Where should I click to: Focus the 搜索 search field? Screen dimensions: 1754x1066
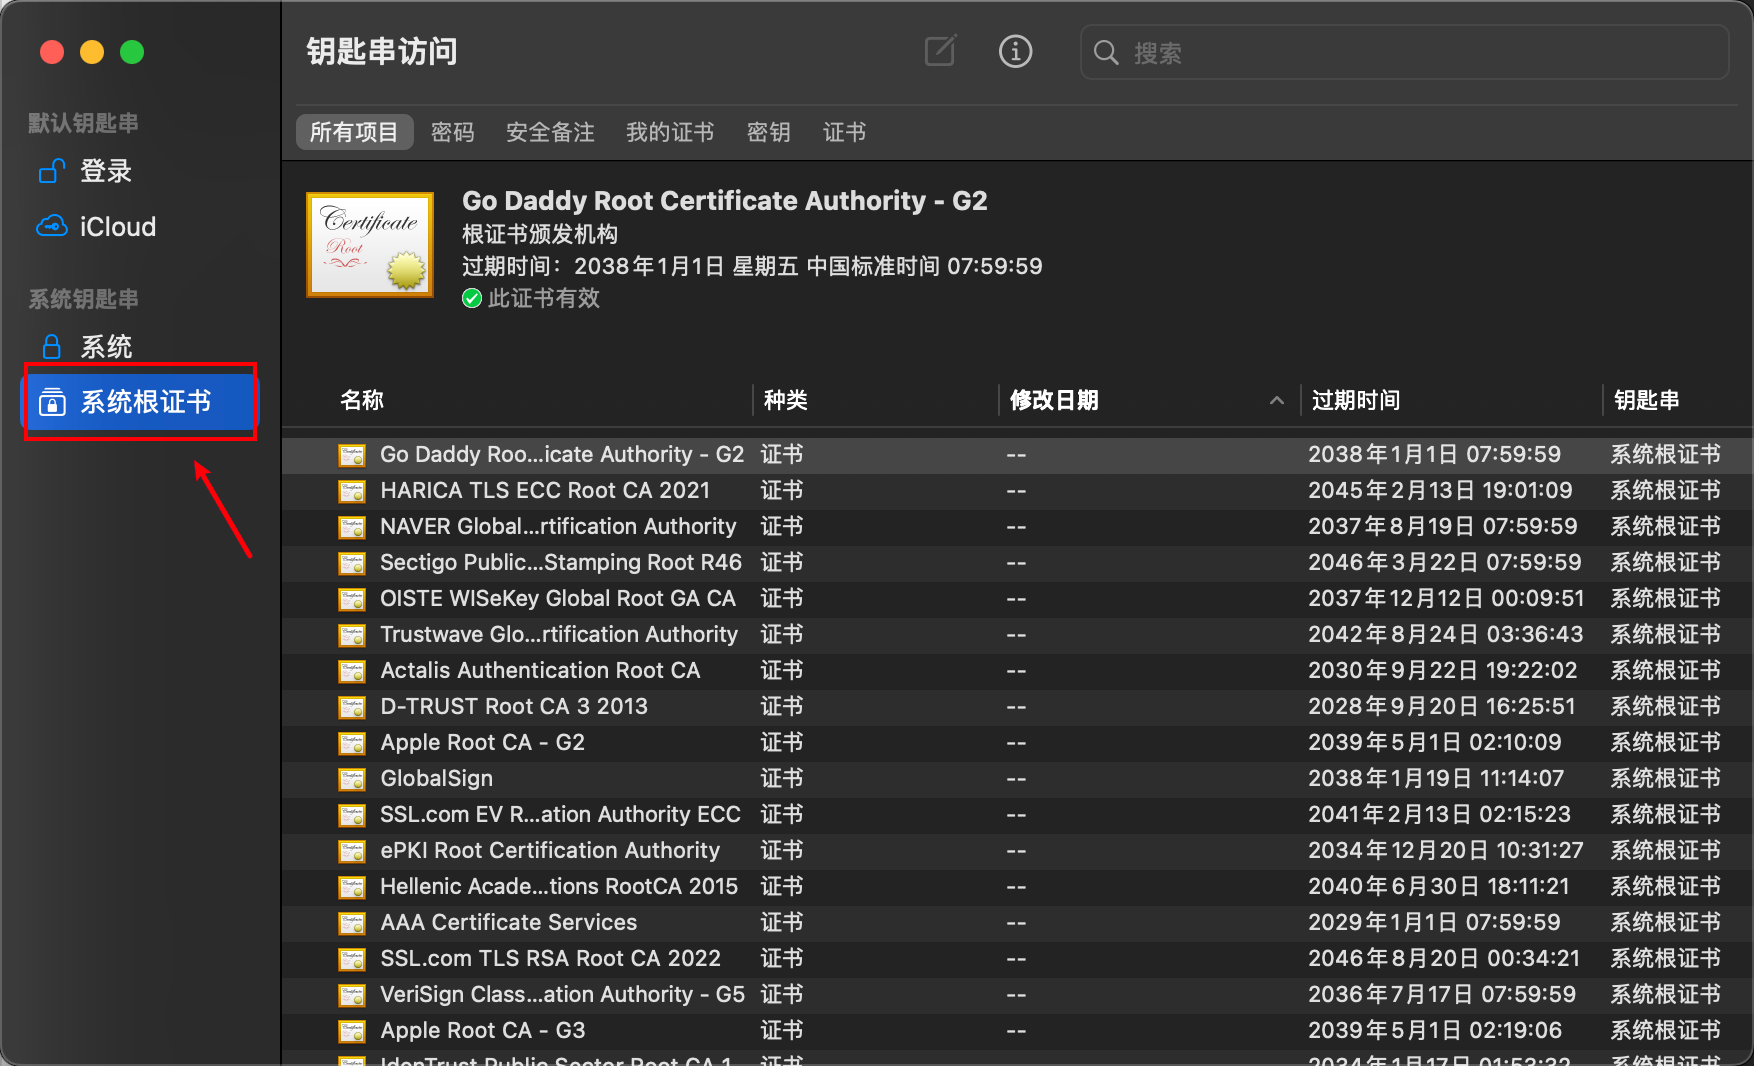click(x=1404, y=52)
